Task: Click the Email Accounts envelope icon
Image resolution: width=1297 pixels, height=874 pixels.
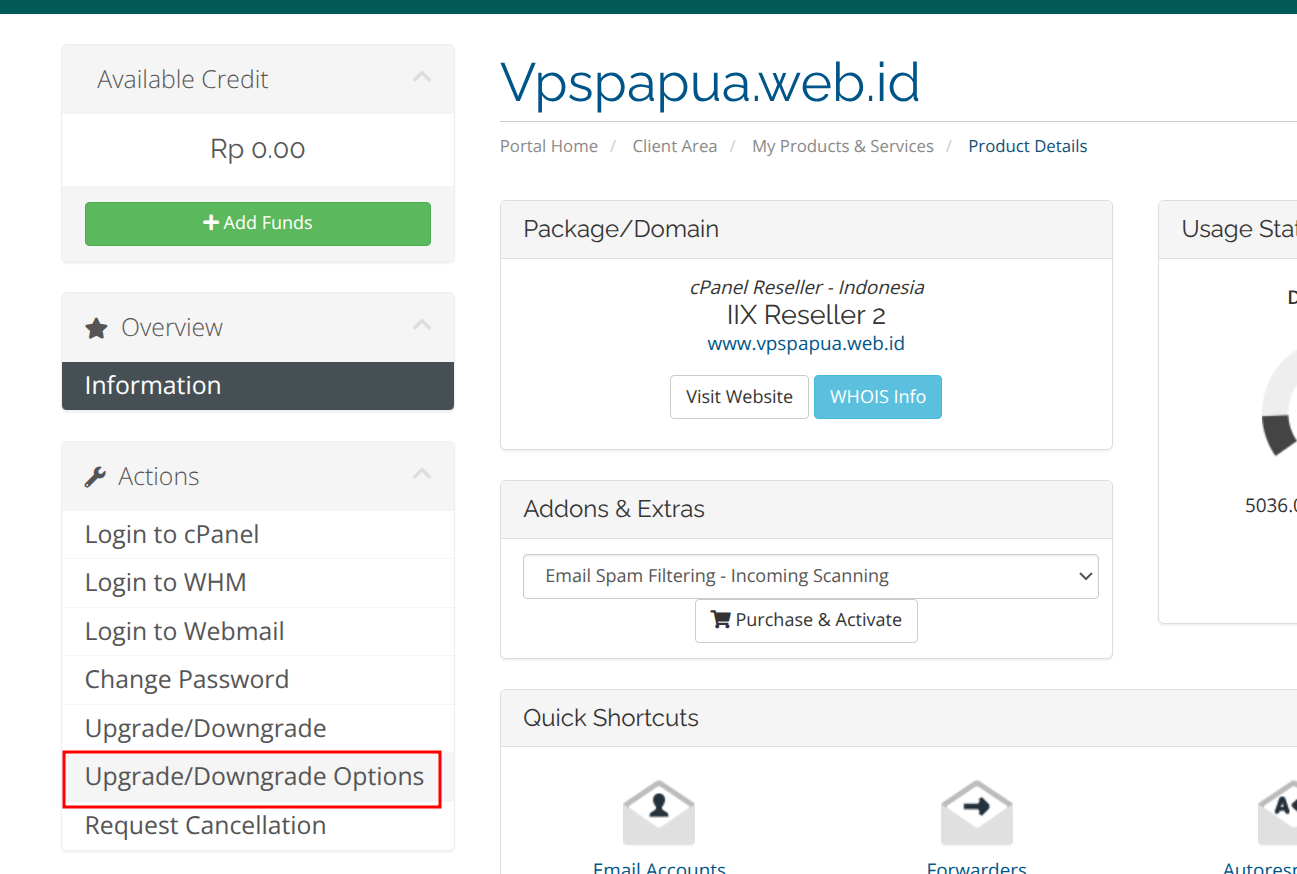Action: click(x=658, y=812)
